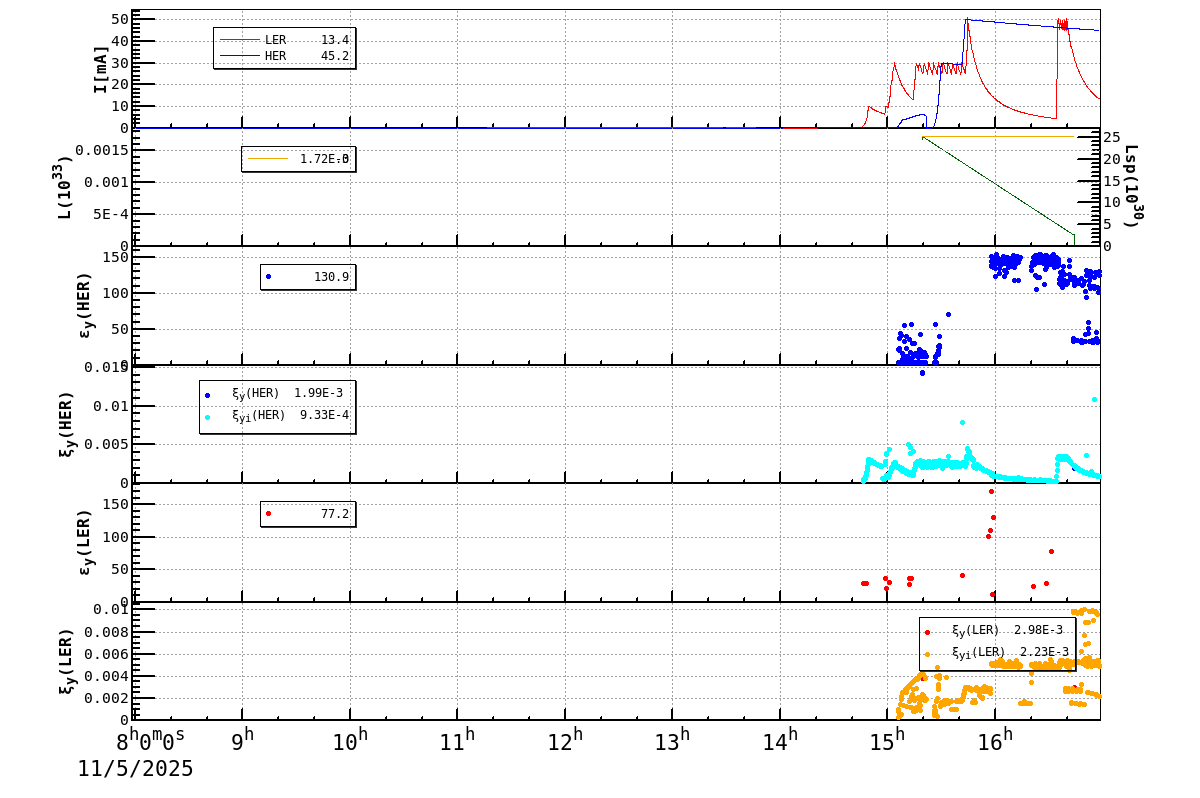The height and width of the screenshot is (798, 1200).
Task: Select the cyan ξyi(HER) legend marker
Action: 208,417
